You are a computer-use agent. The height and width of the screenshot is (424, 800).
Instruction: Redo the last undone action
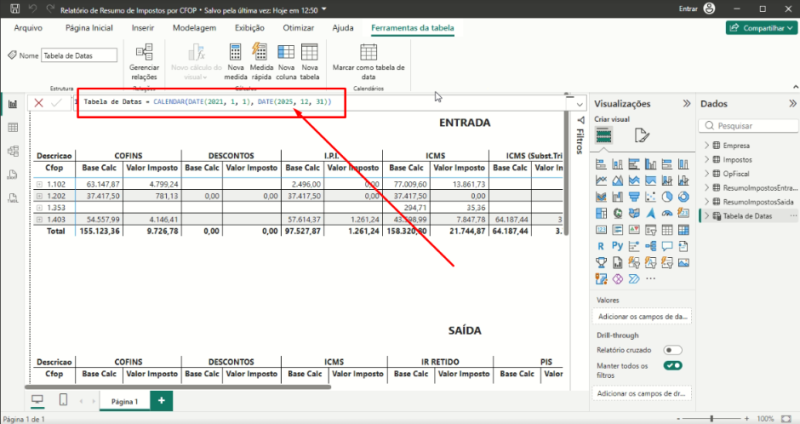click(x=50, y=9)
